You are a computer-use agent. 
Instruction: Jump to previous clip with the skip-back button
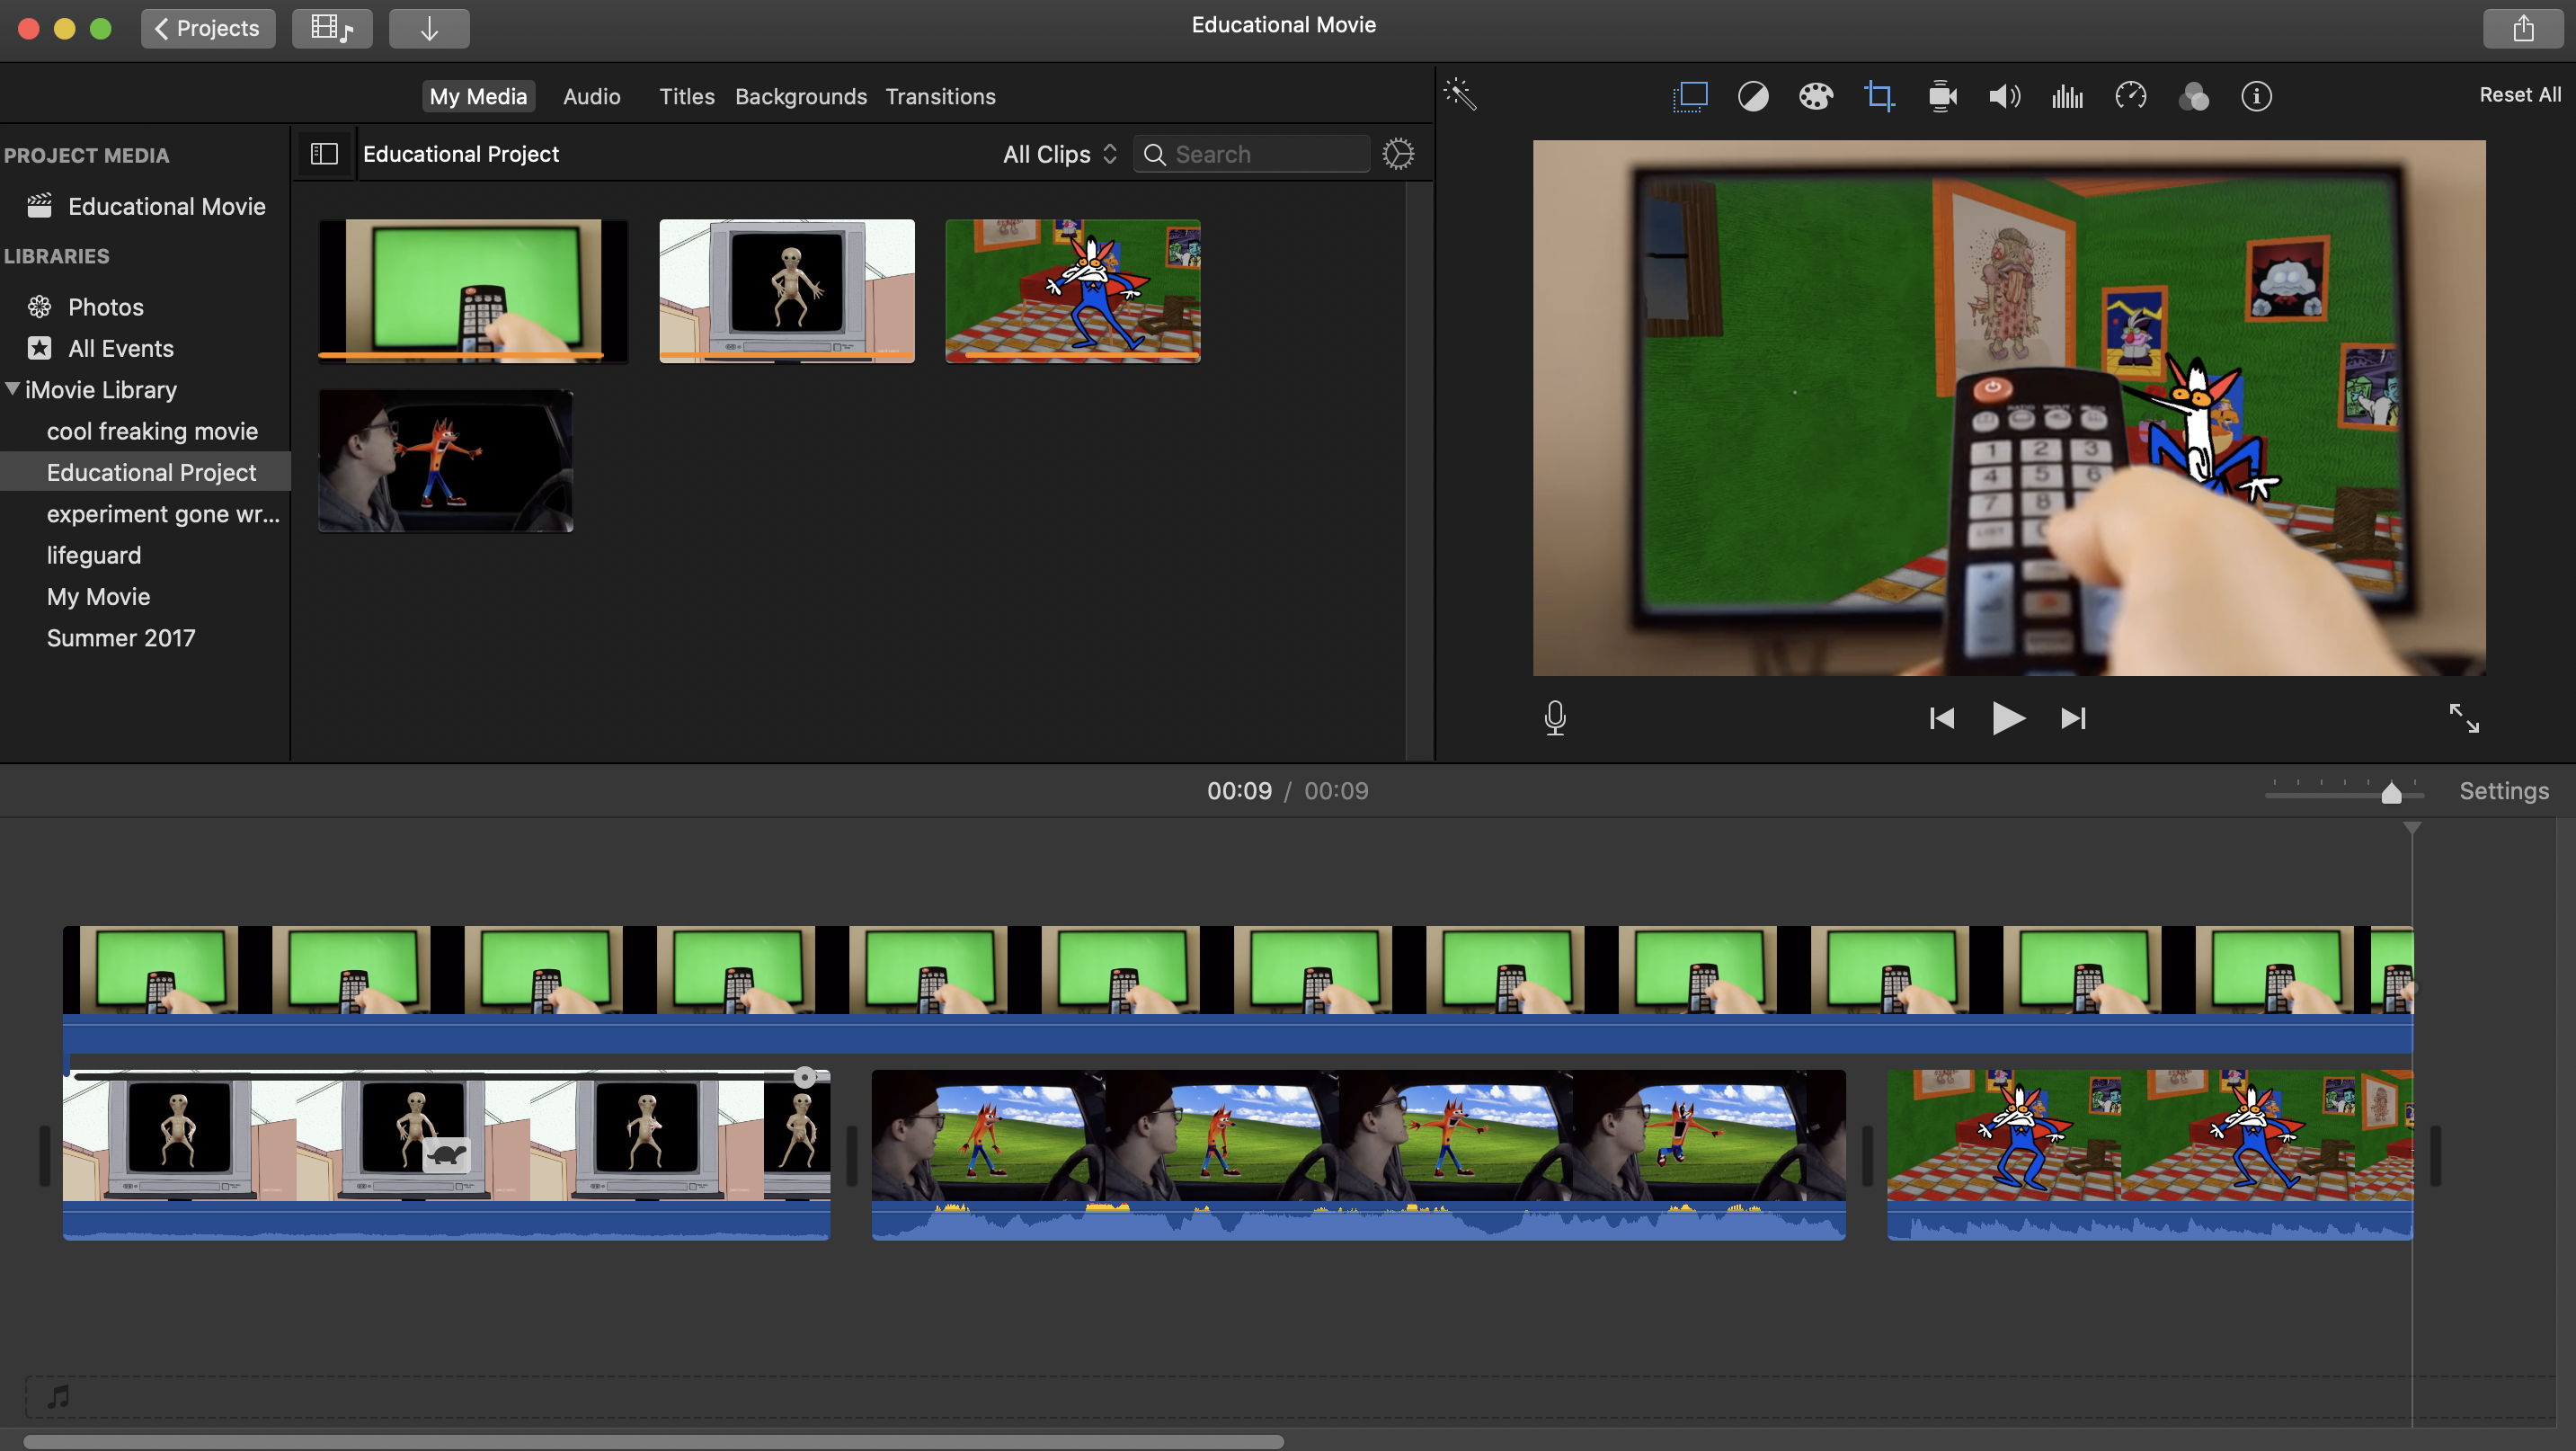(x=1942, y=718)
